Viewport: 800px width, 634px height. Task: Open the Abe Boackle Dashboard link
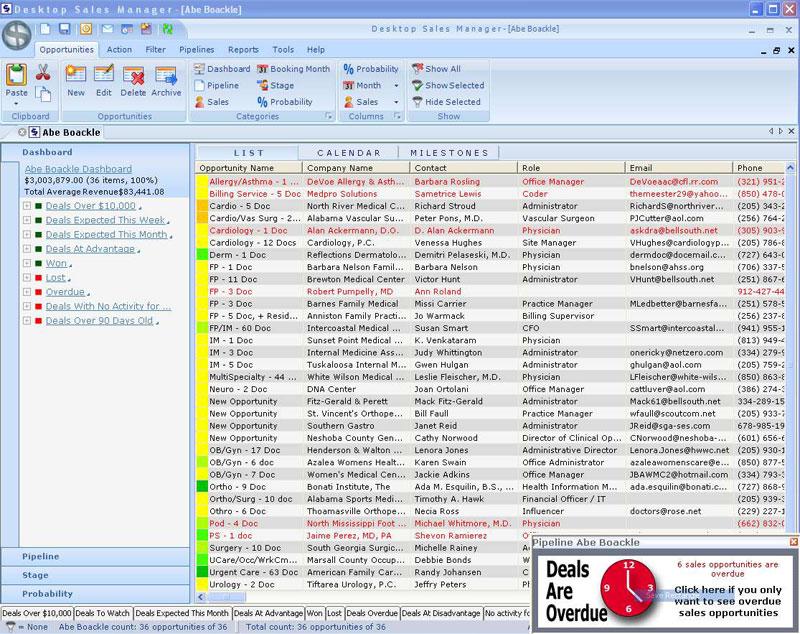tap(78, 169)
